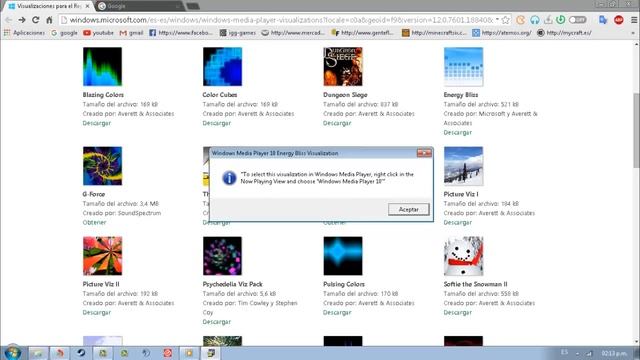Click the Softie the Snowman II thumbnail
Viewport: 640px width, 360px height.
[463, 256]
